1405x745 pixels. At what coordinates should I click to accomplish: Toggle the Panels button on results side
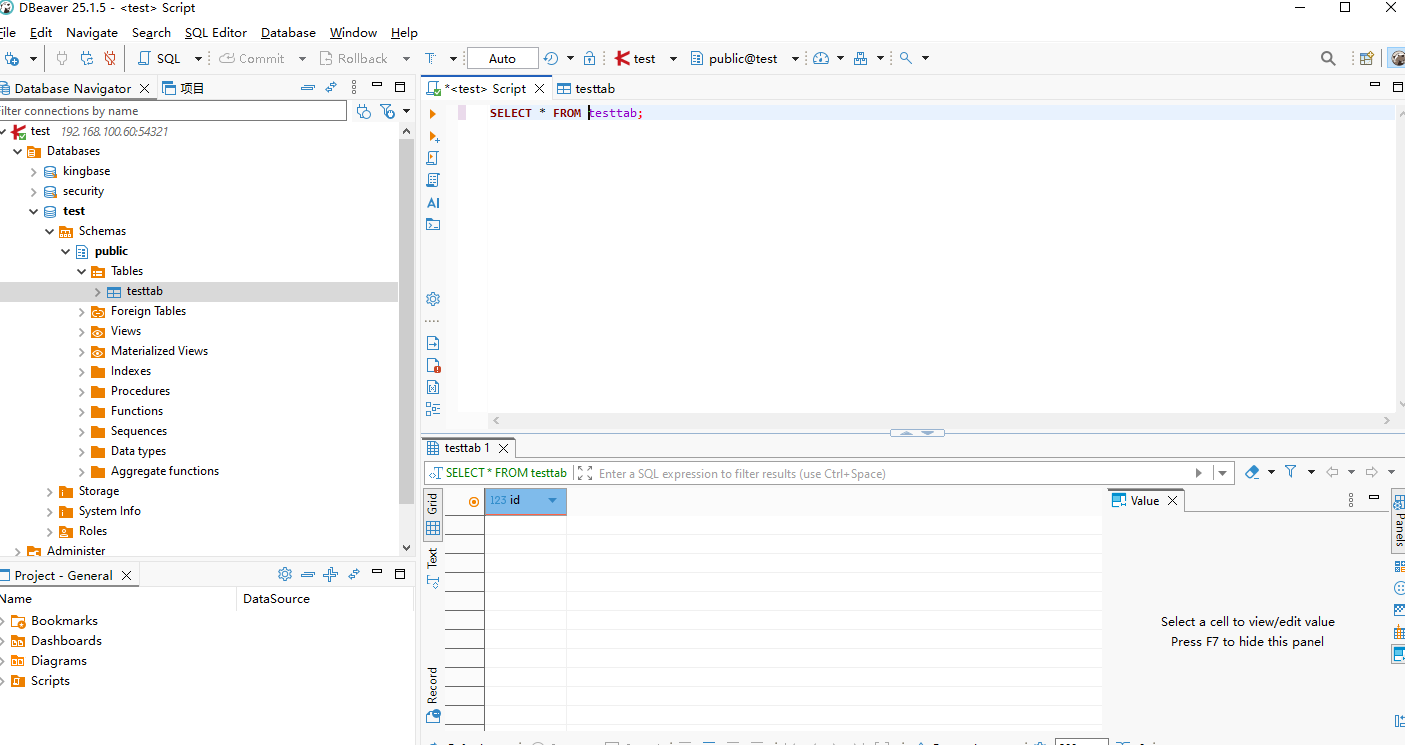1398,520
